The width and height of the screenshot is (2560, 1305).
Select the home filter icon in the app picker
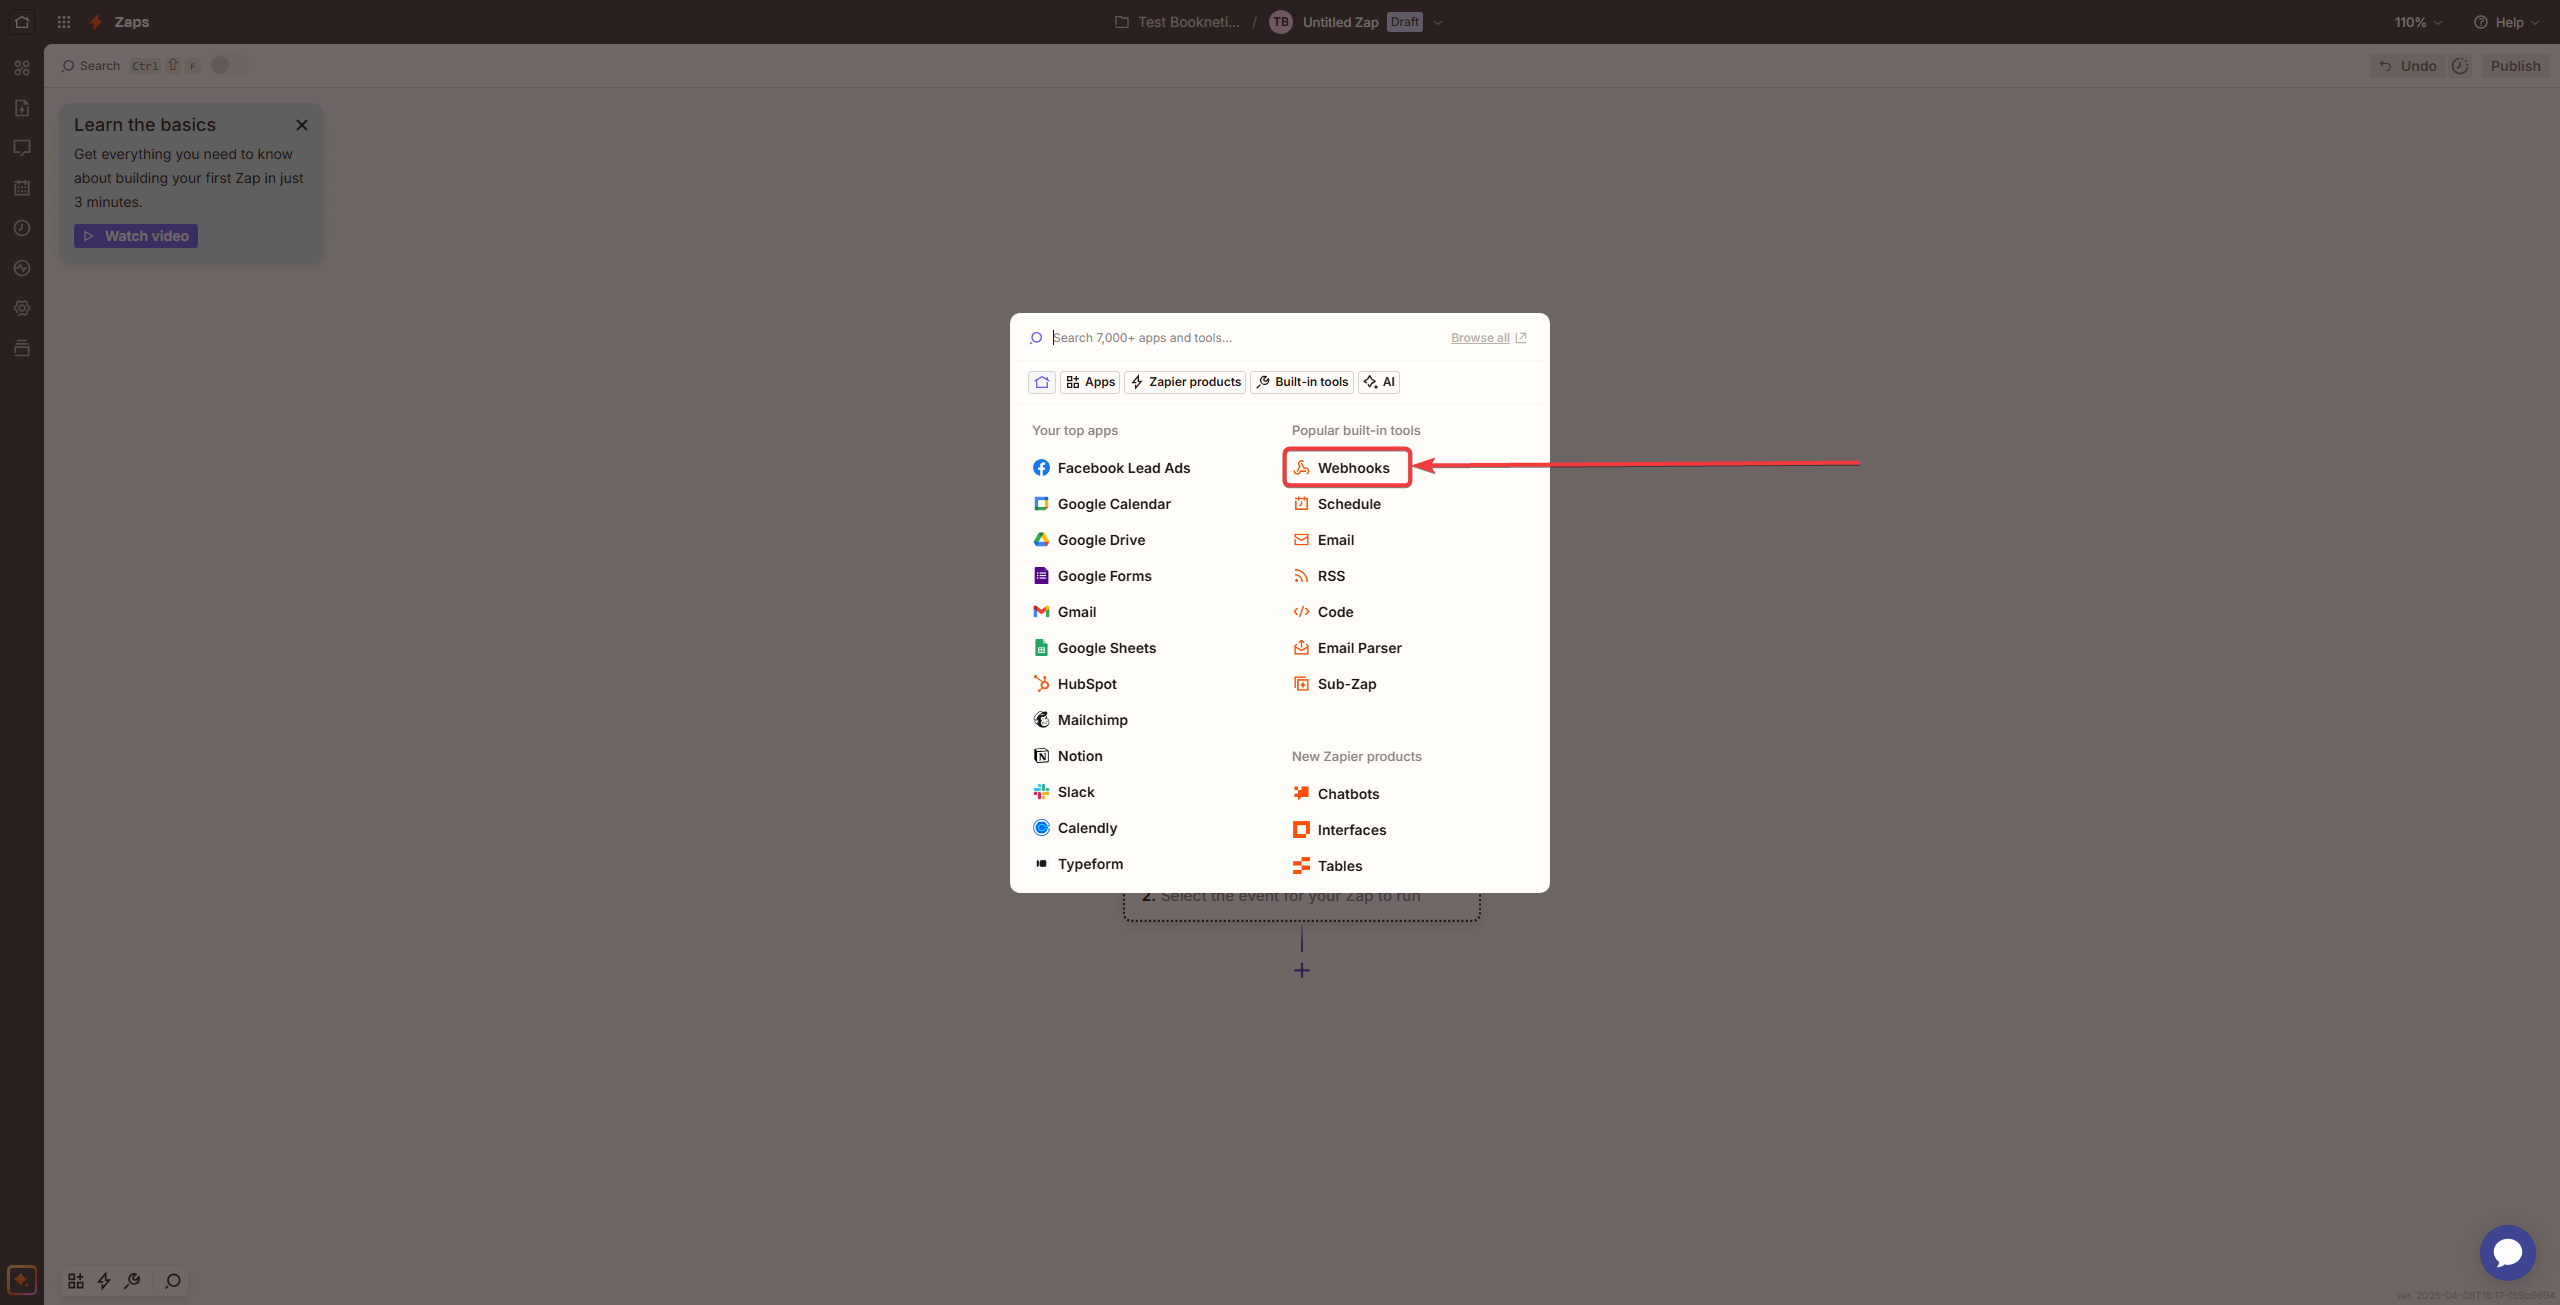pos(1042,382)
